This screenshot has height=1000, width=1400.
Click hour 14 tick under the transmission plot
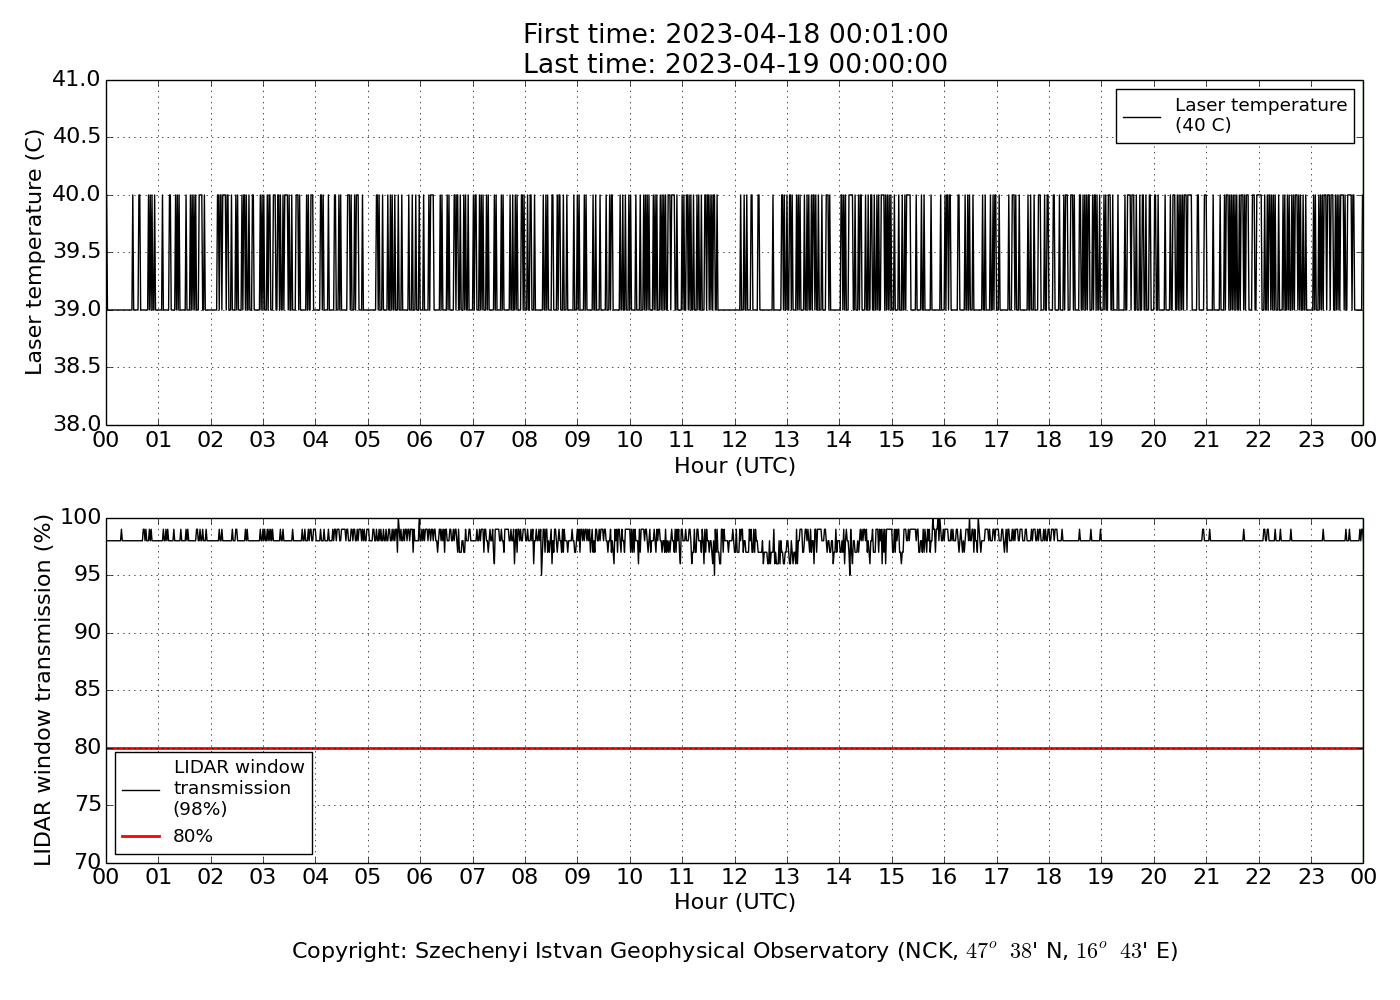pos(839,877)
